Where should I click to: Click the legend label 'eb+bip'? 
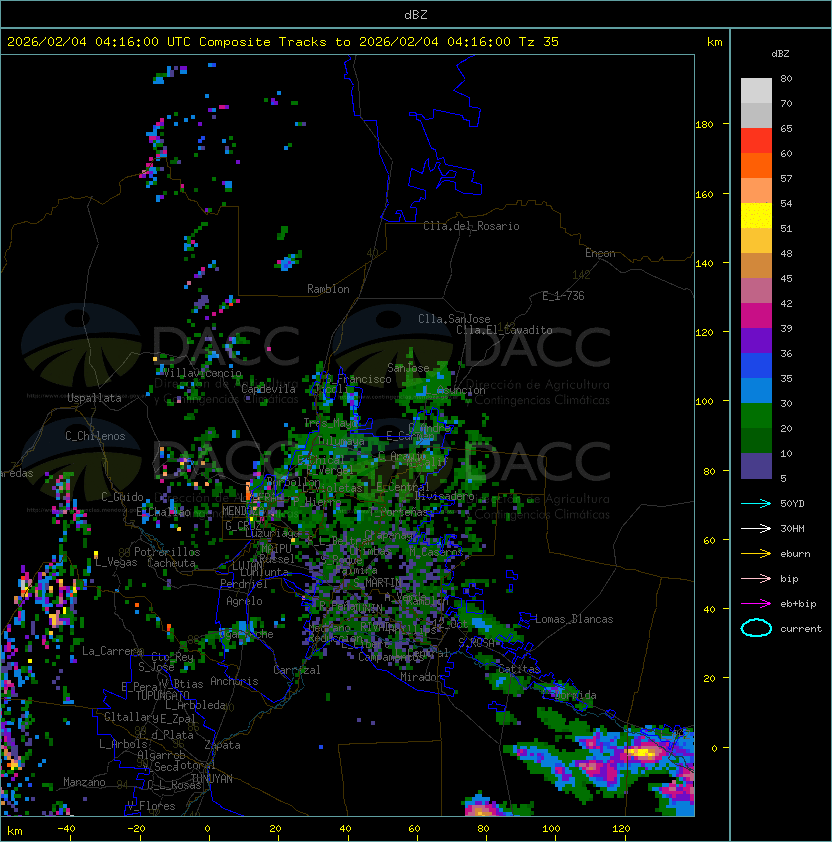click(798, 604)
